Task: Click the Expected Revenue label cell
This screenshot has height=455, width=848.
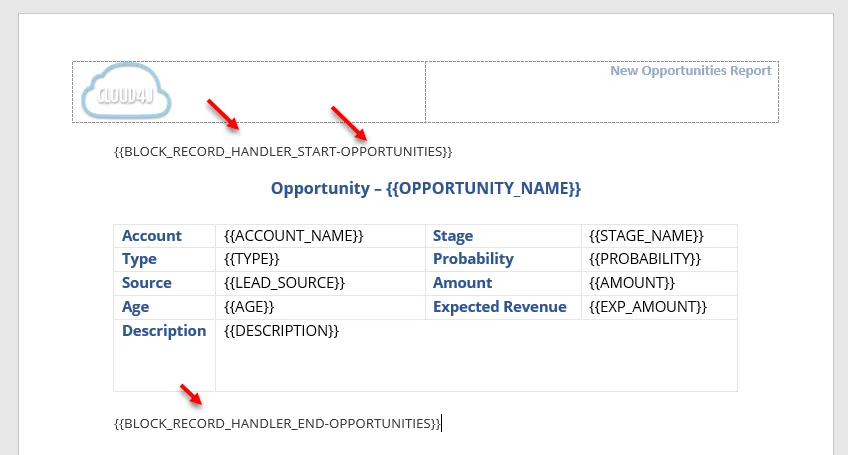Action: 504,307
